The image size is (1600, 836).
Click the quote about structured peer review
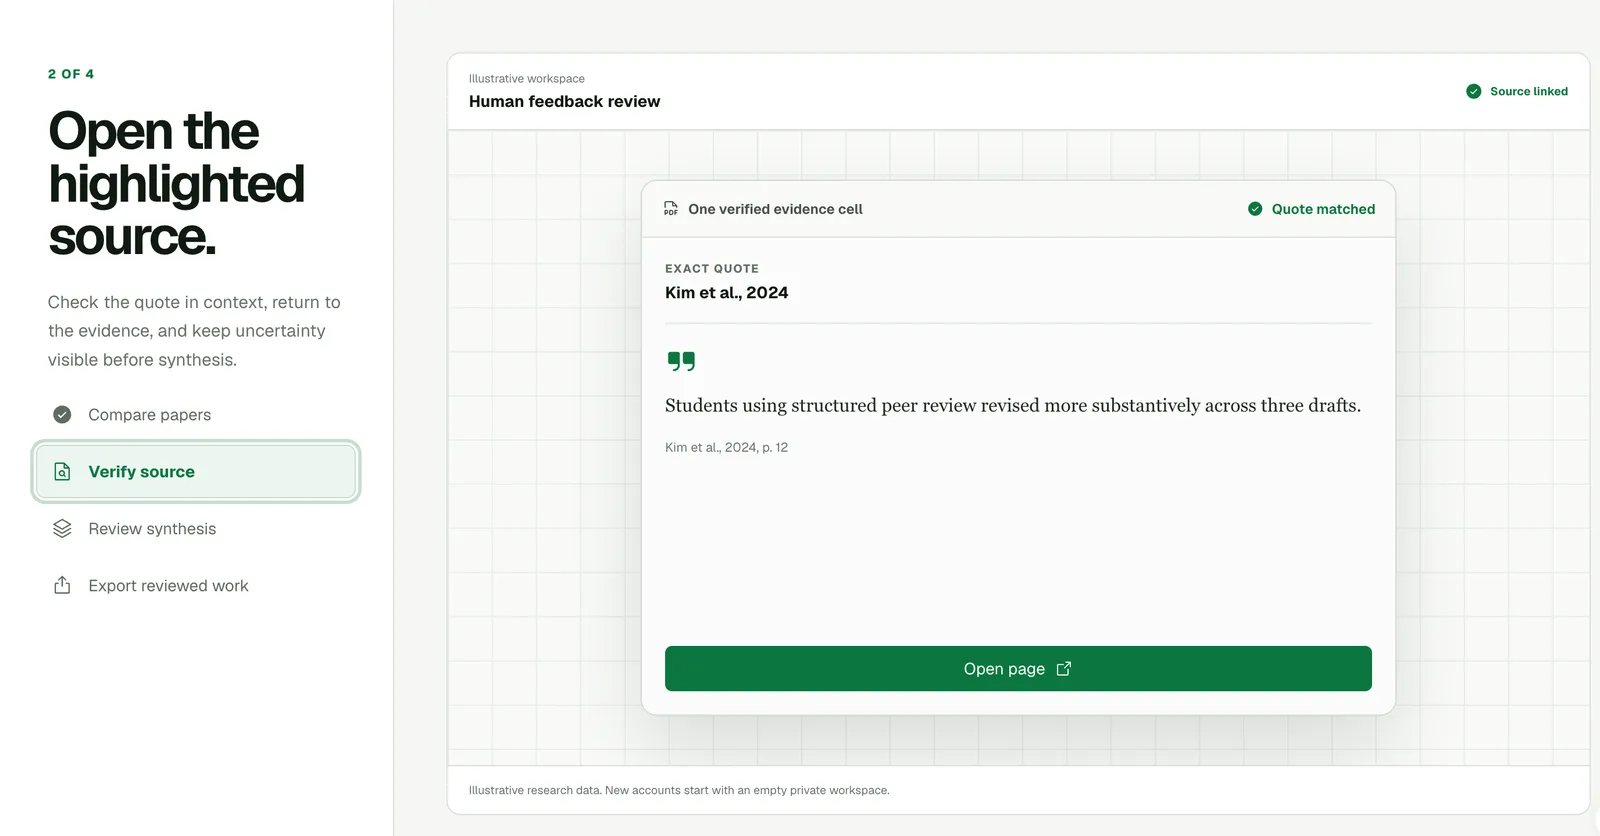point(1013,405)
